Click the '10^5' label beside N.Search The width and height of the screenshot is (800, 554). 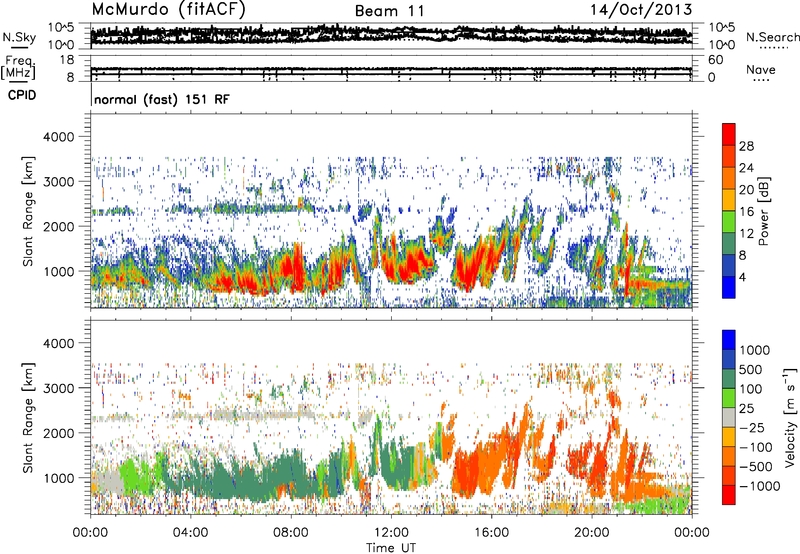pos(723,28)
